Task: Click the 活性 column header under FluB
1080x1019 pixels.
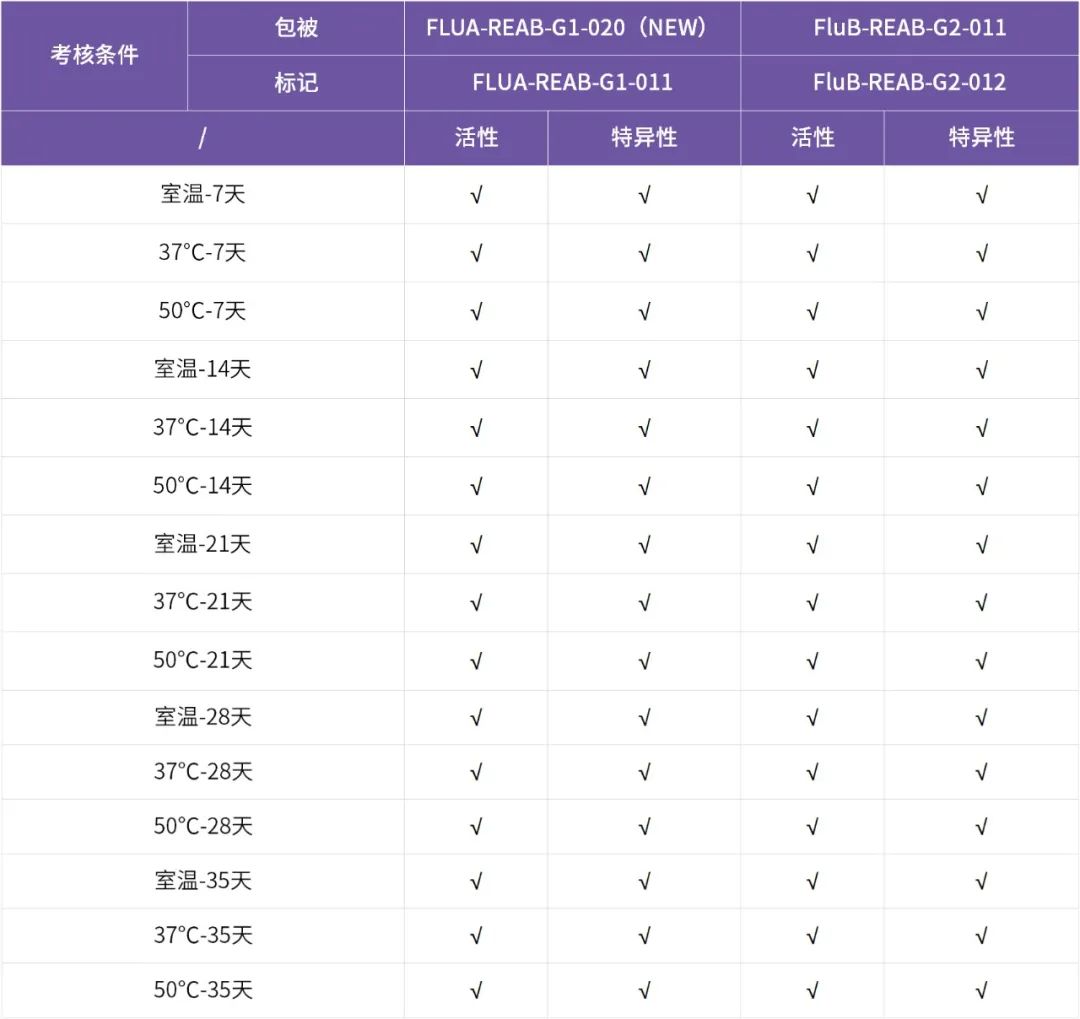Action: point(812,138)
